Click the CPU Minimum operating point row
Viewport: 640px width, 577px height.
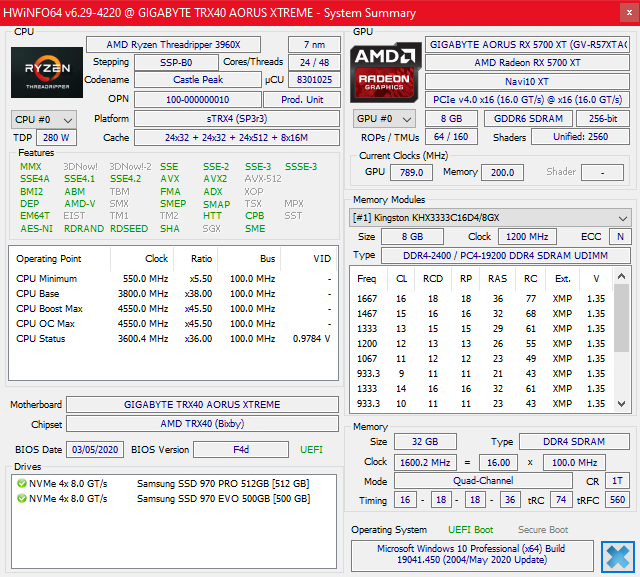[173, 279]
